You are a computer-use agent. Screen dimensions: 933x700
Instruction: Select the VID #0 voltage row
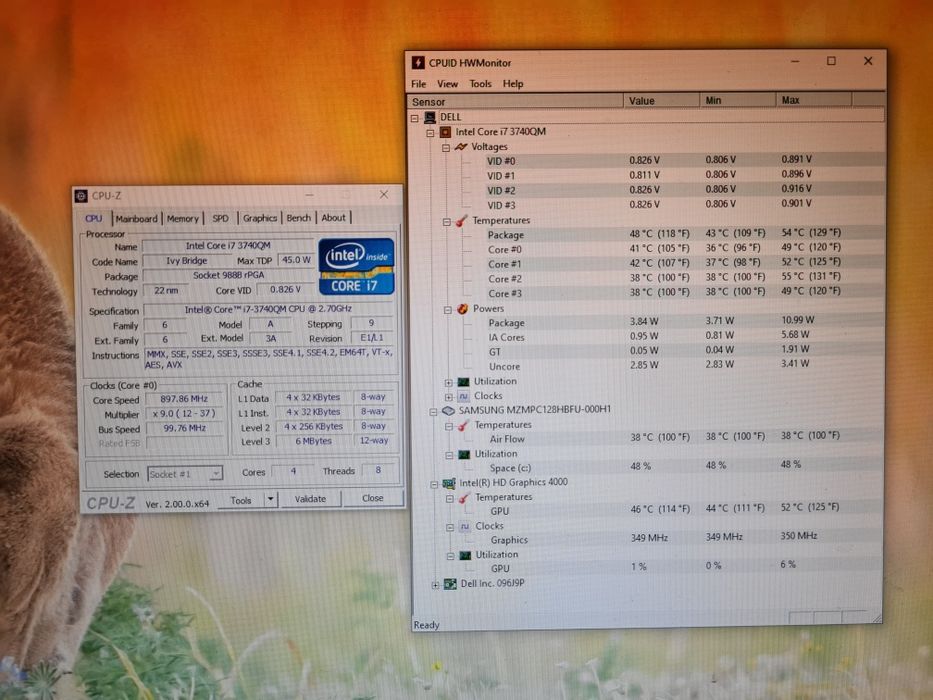coord(684,160)
